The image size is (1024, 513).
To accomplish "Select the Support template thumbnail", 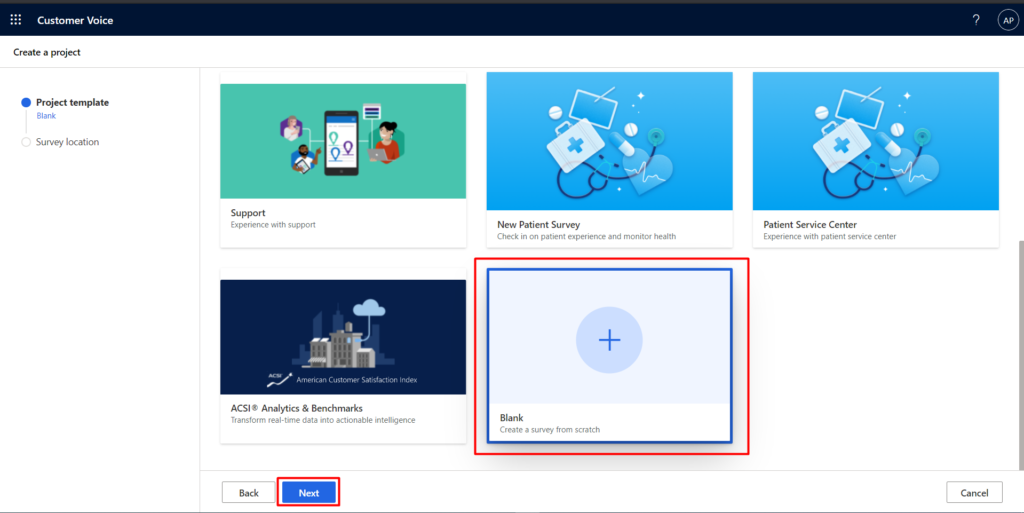I will point(343,141).
